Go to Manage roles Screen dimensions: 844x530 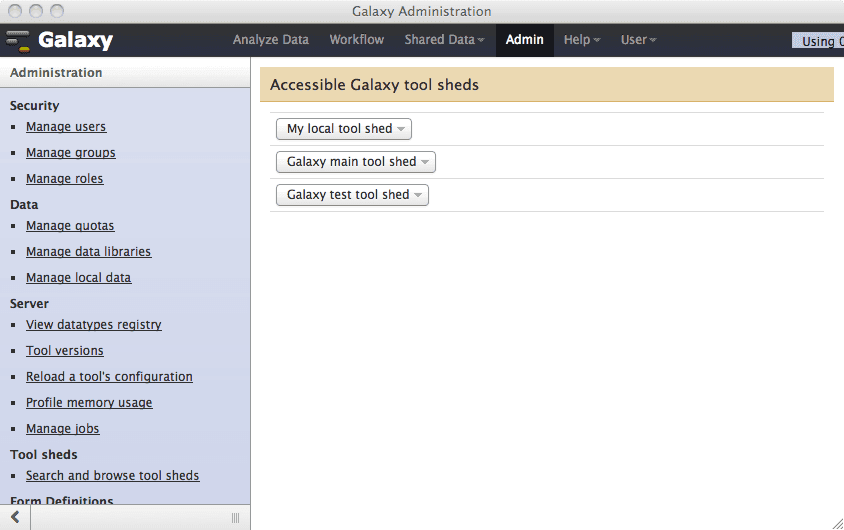[x=65, y=179]
